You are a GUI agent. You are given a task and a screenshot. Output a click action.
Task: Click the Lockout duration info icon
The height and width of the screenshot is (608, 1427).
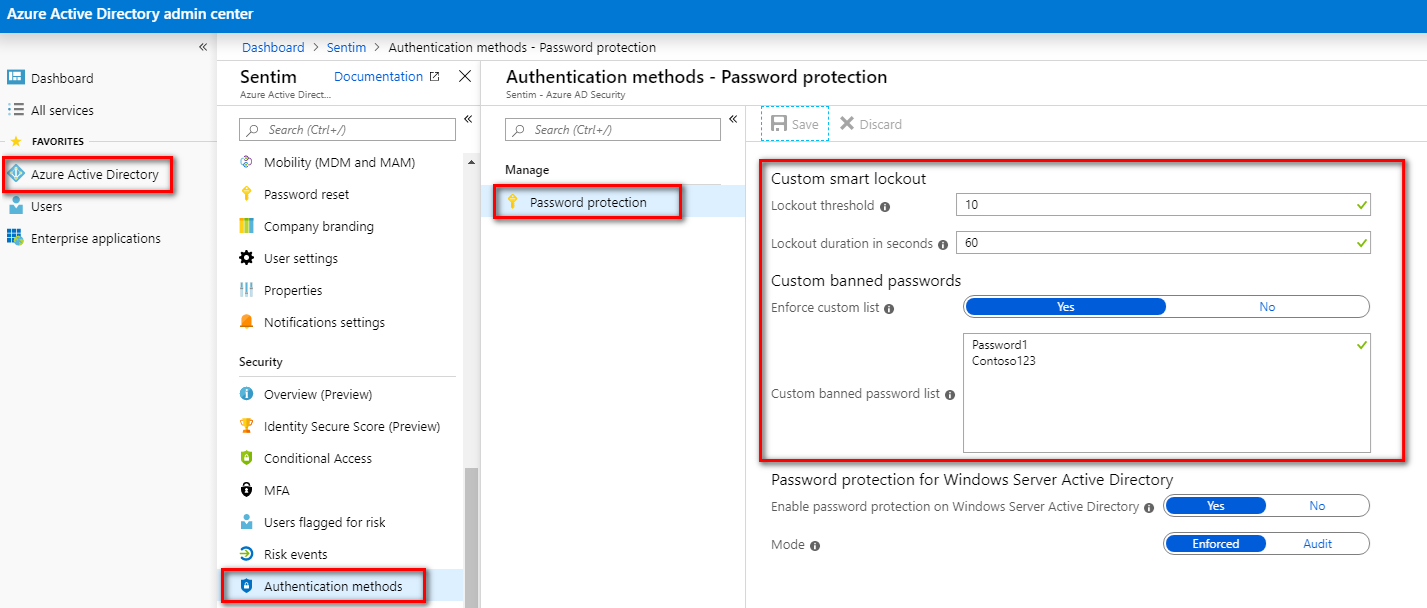click(x=943, y=244)
